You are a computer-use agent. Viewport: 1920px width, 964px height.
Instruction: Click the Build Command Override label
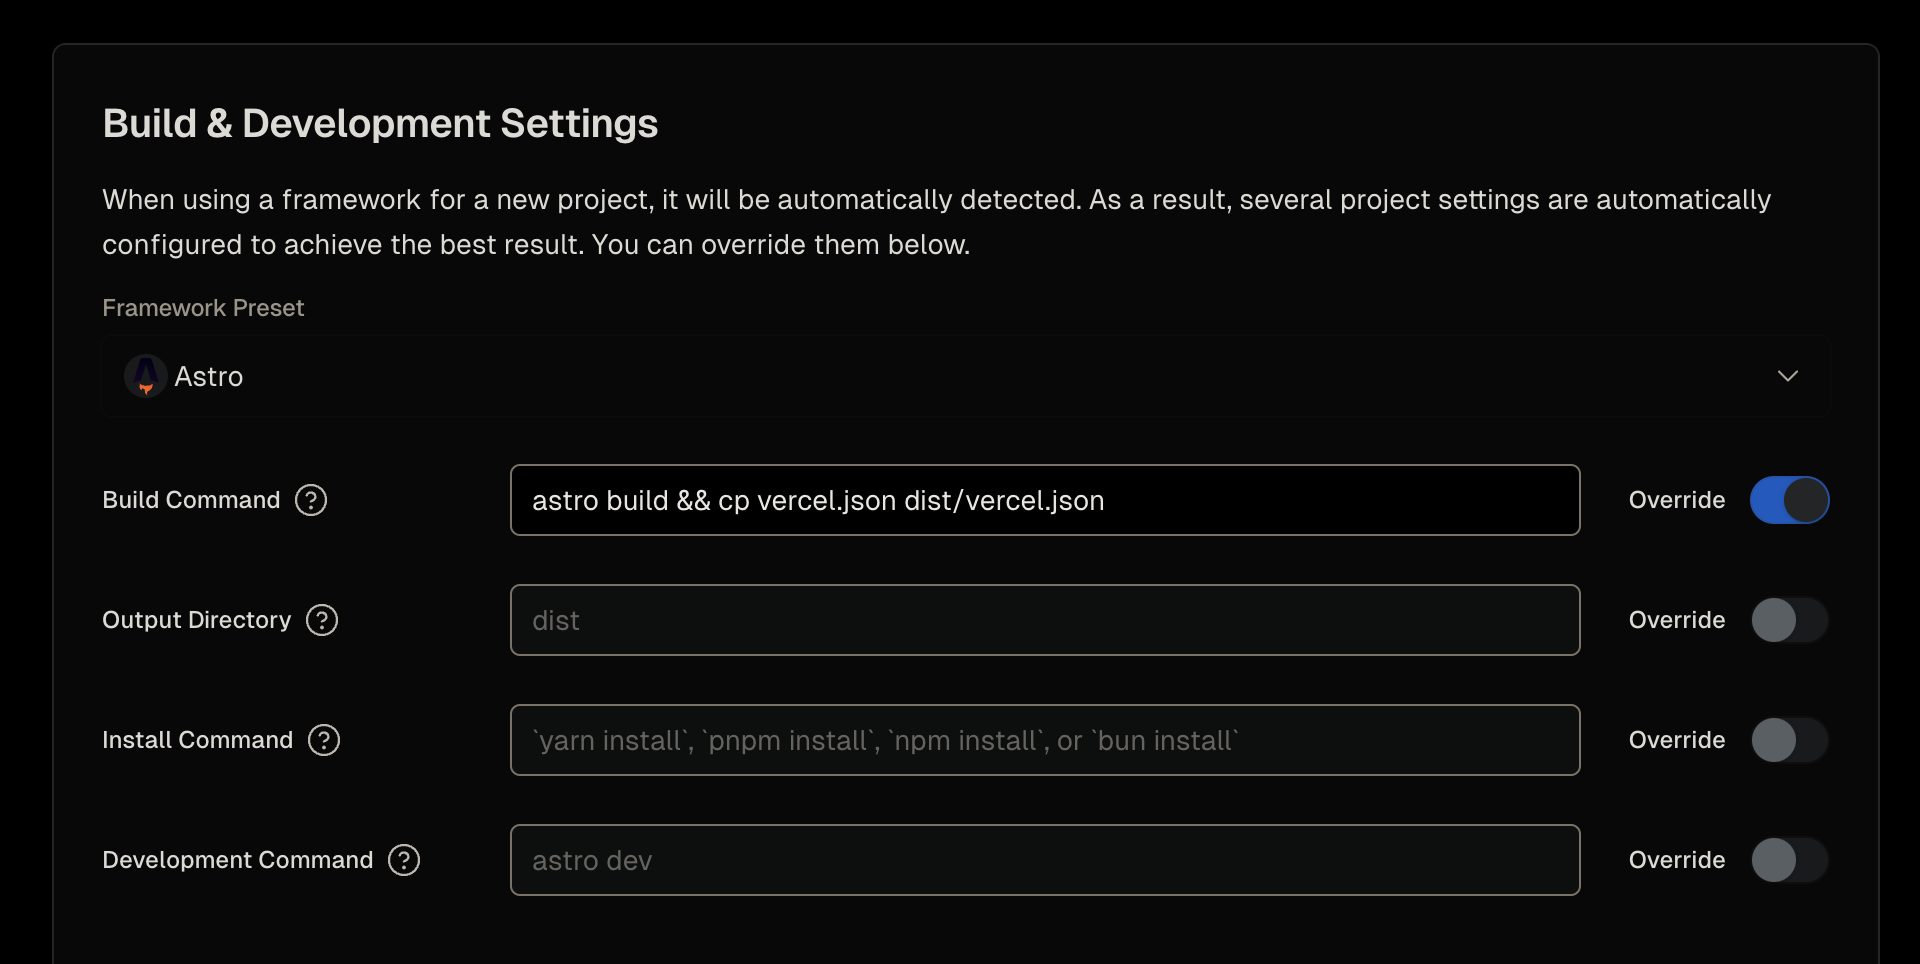1676,500
